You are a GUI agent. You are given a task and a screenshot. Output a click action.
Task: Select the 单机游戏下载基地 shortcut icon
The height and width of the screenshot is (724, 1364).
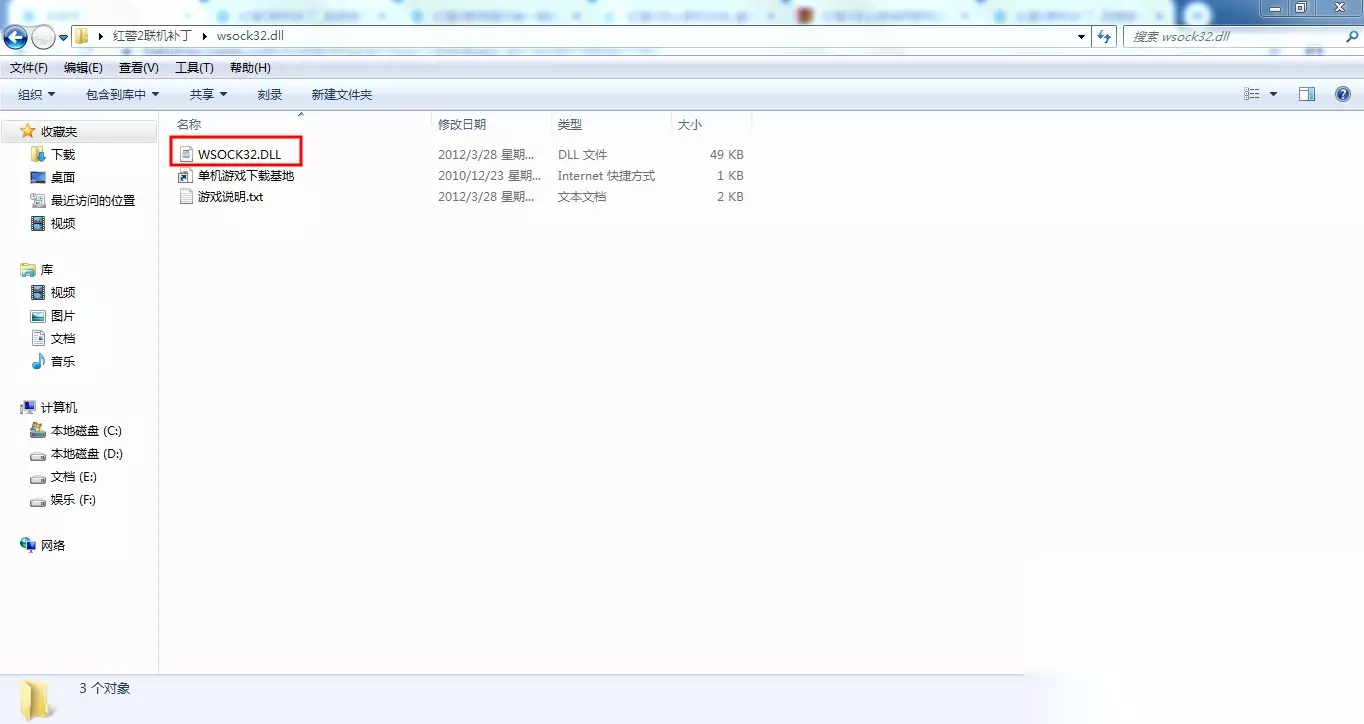[x=185, y=176]
